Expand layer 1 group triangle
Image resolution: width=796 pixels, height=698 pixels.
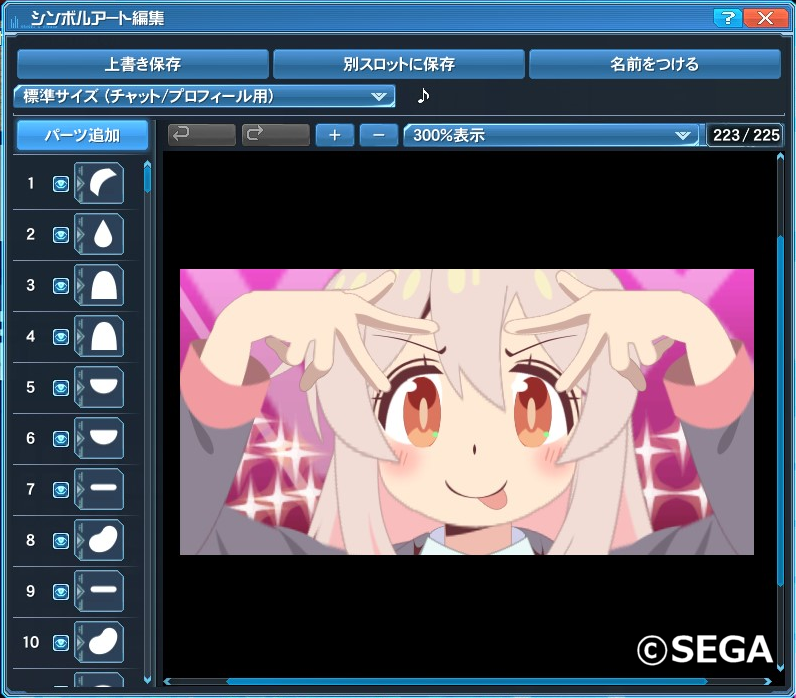point(80,183)
